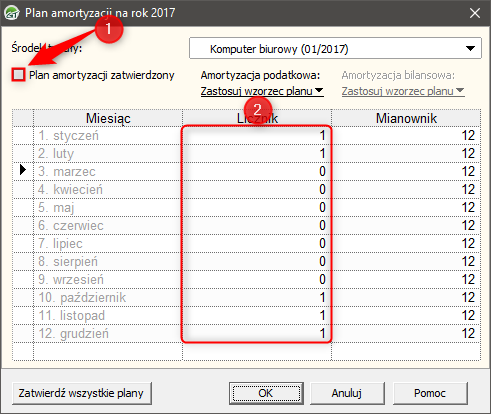Select the '12. grudzień' month cell

tap(108, 333)
